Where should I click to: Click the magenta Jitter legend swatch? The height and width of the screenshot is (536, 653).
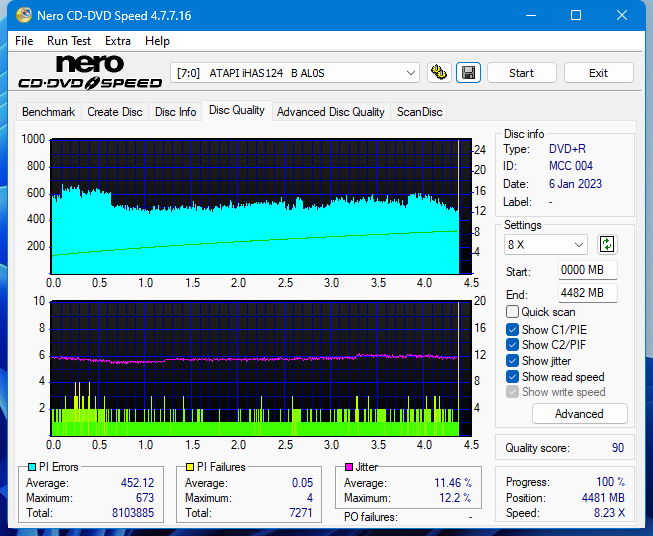click(349, 467)
